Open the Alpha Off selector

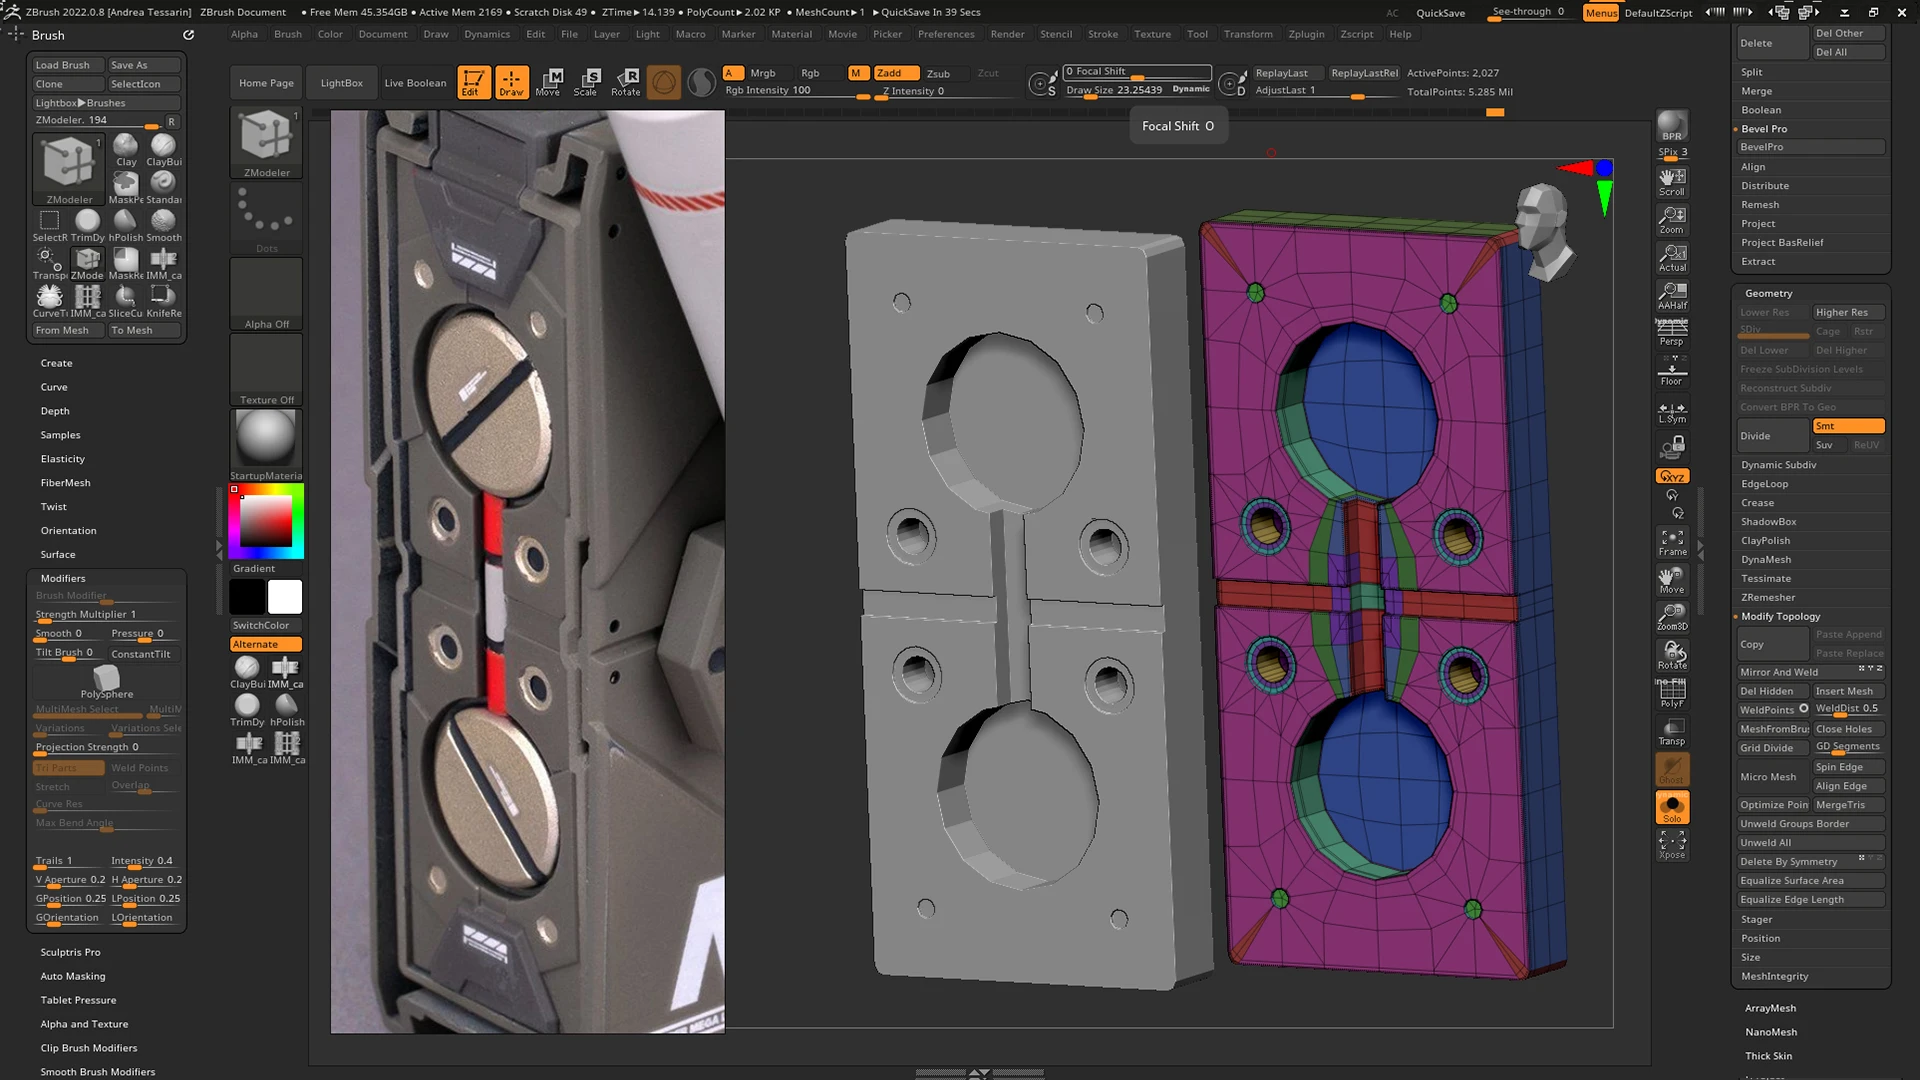coord(266,294)
